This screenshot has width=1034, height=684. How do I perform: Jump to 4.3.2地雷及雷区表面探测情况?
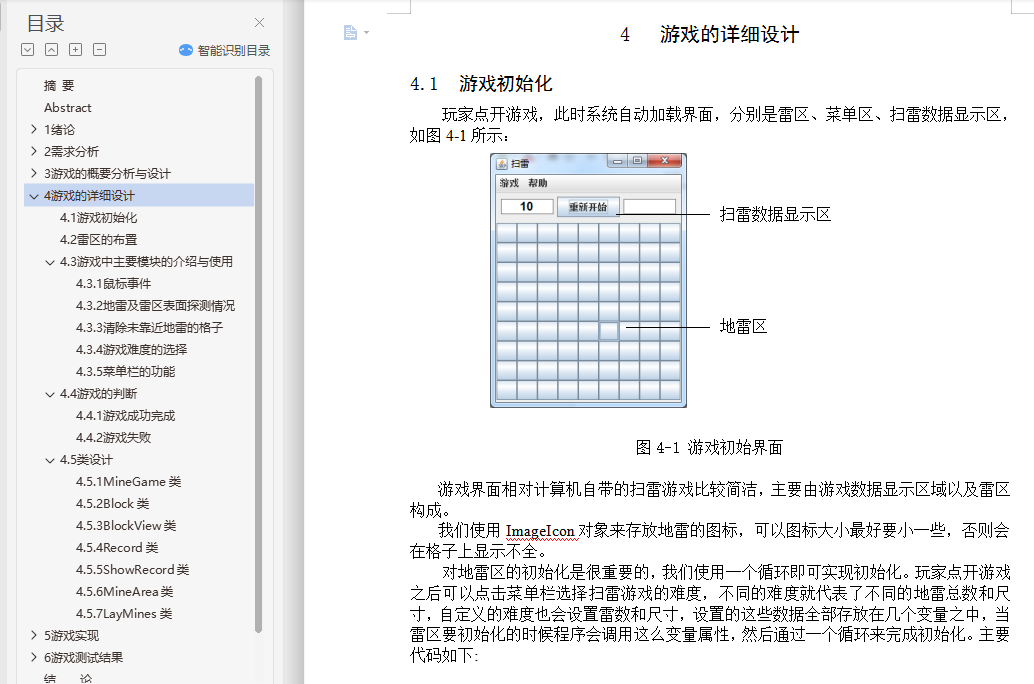155,305
